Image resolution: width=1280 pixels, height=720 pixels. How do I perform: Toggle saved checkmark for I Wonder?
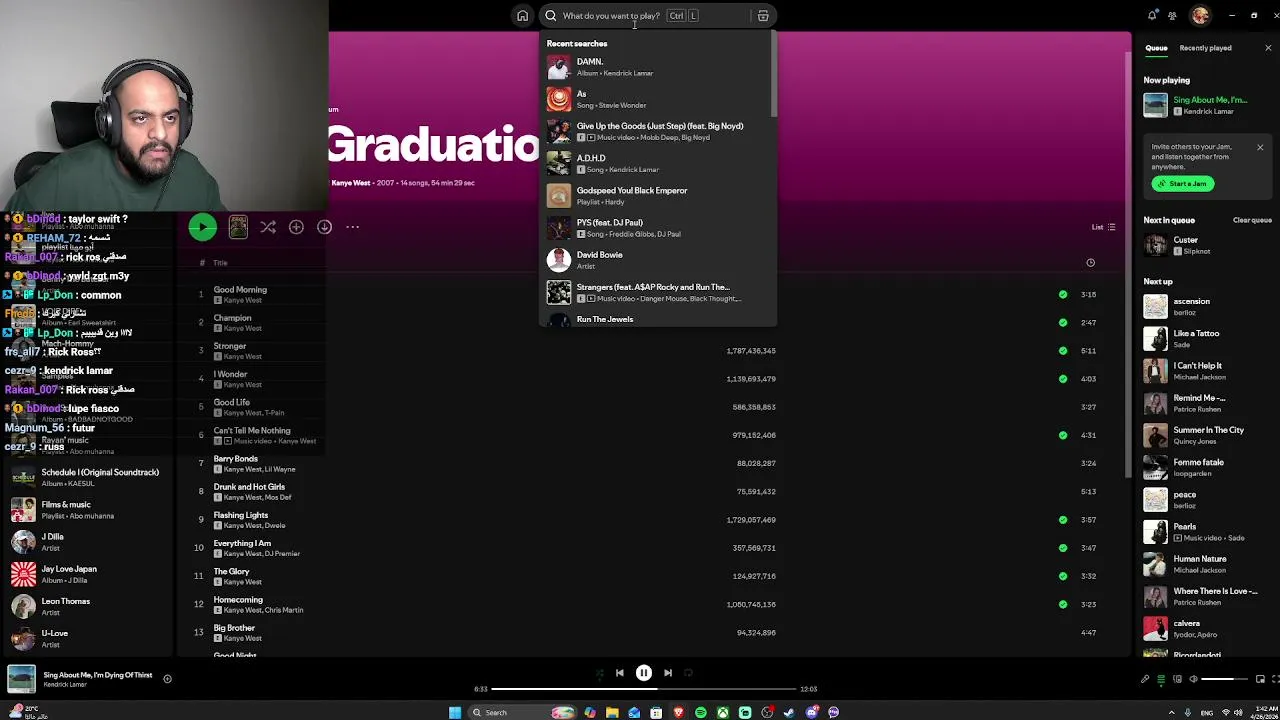click(x=1062, y=378)
